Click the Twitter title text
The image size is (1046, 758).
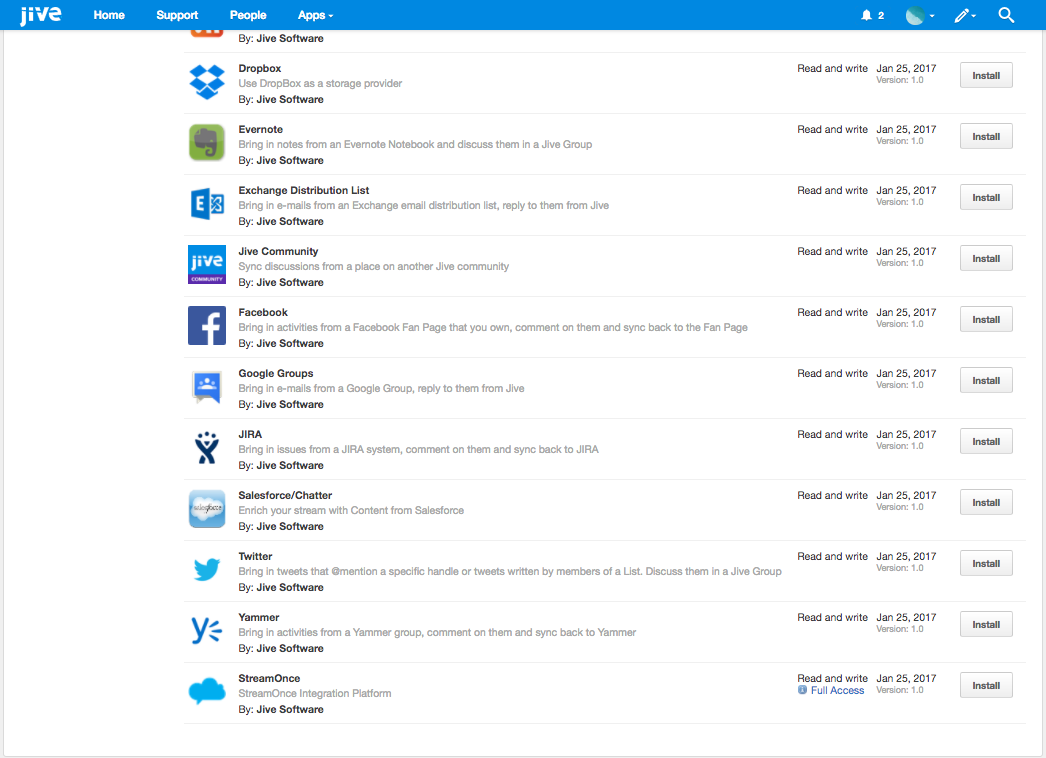click(255, 556)
